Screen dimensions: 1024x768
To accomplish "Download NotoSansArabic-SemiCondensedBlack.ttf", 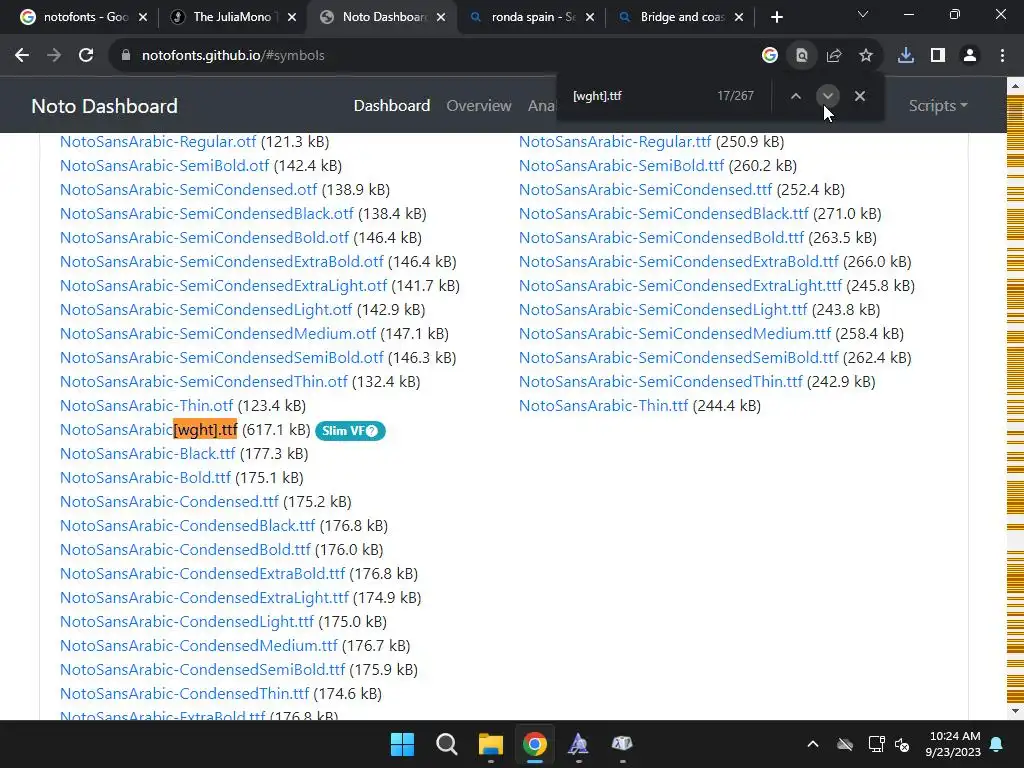I will pos(664,214).
